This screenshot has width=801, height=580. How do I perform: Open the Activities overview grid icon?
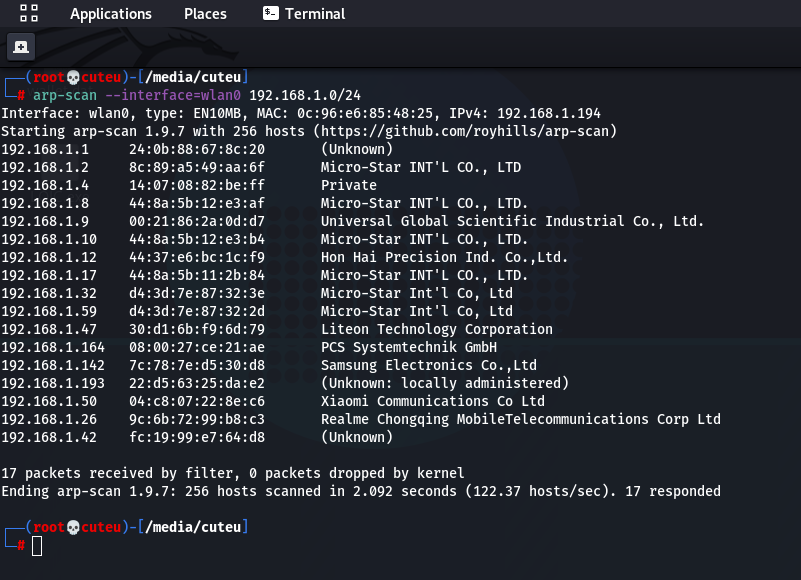tap(29, 13)
